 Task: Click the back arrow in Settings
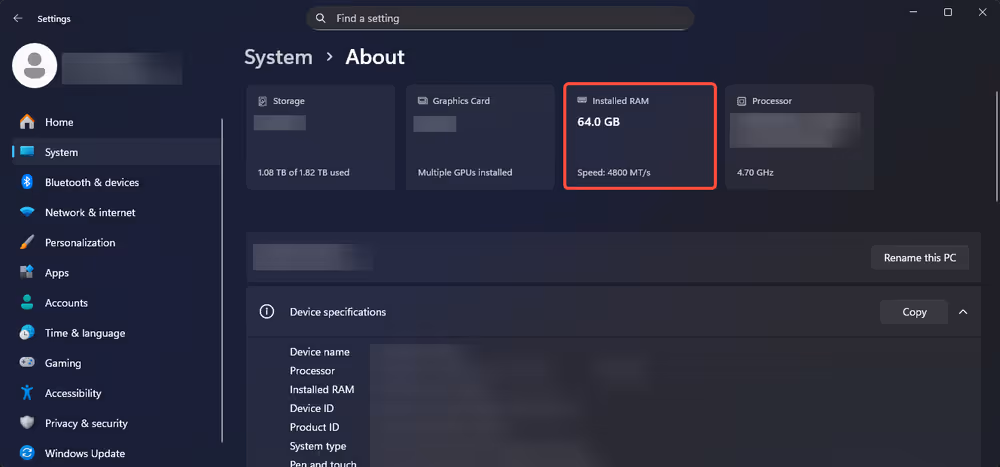click(17, 18)
